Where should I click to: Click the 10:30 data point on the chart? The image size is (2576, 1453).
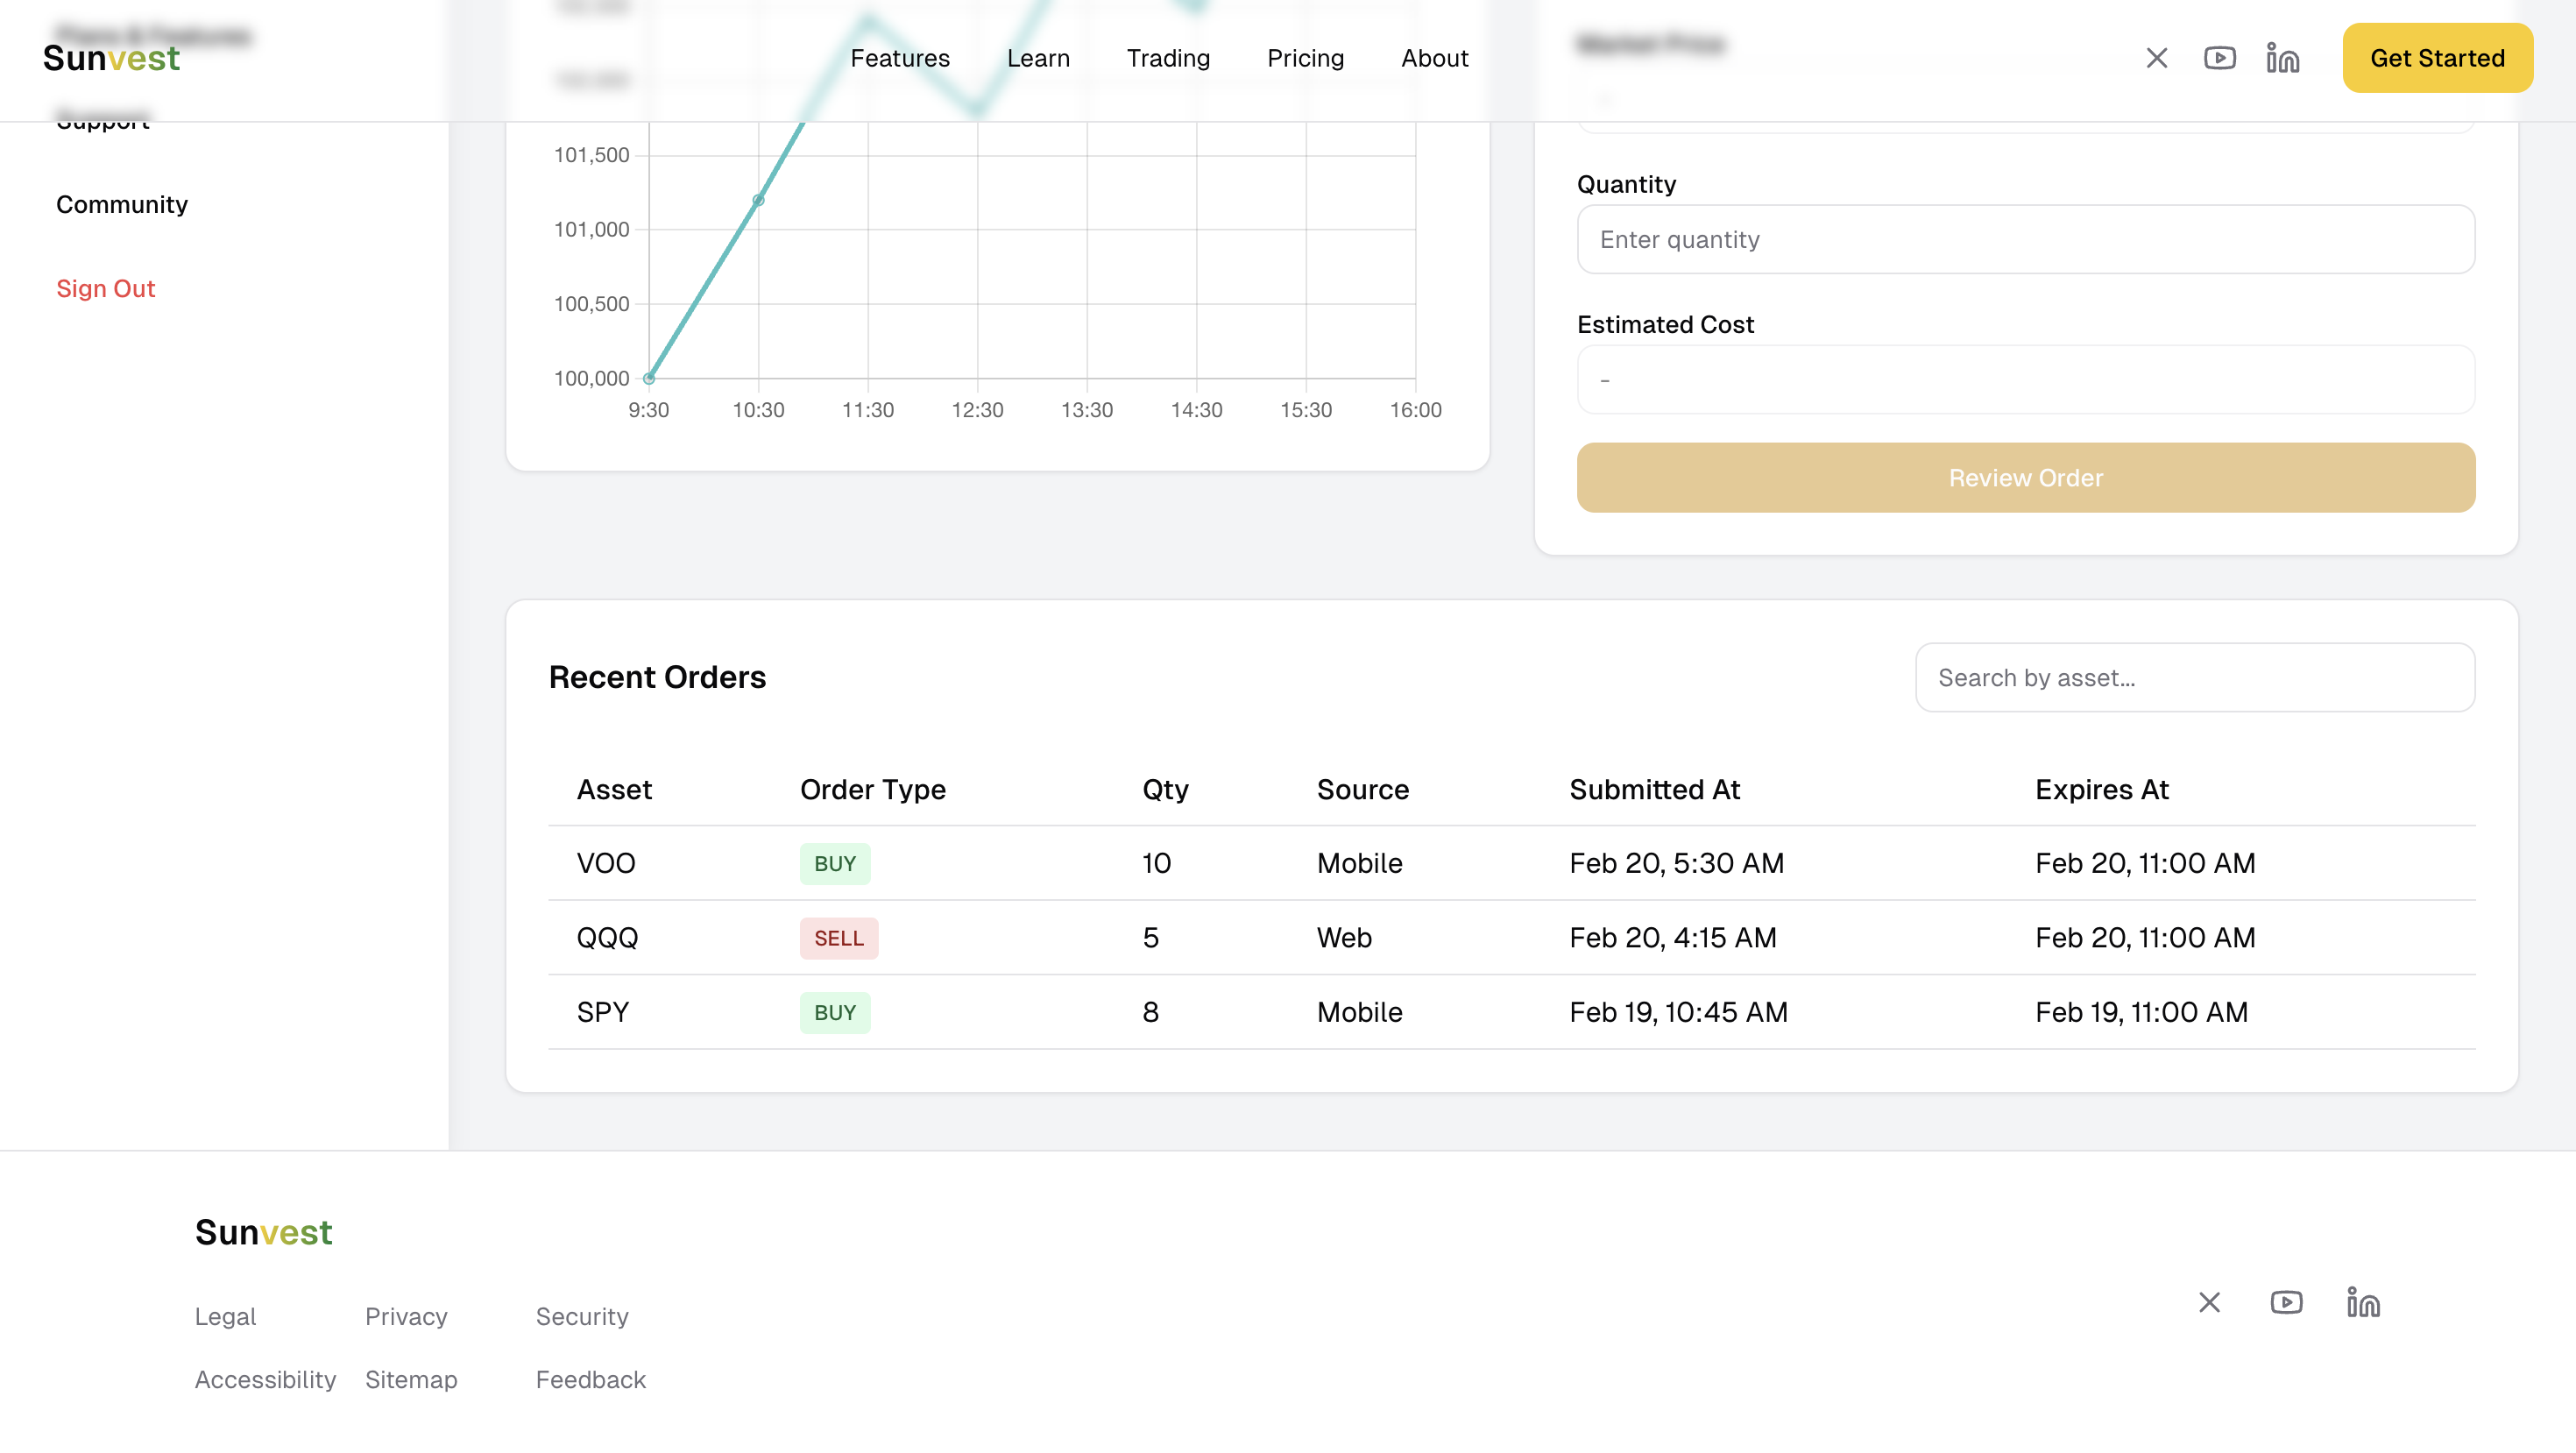(x=758, y=200)
